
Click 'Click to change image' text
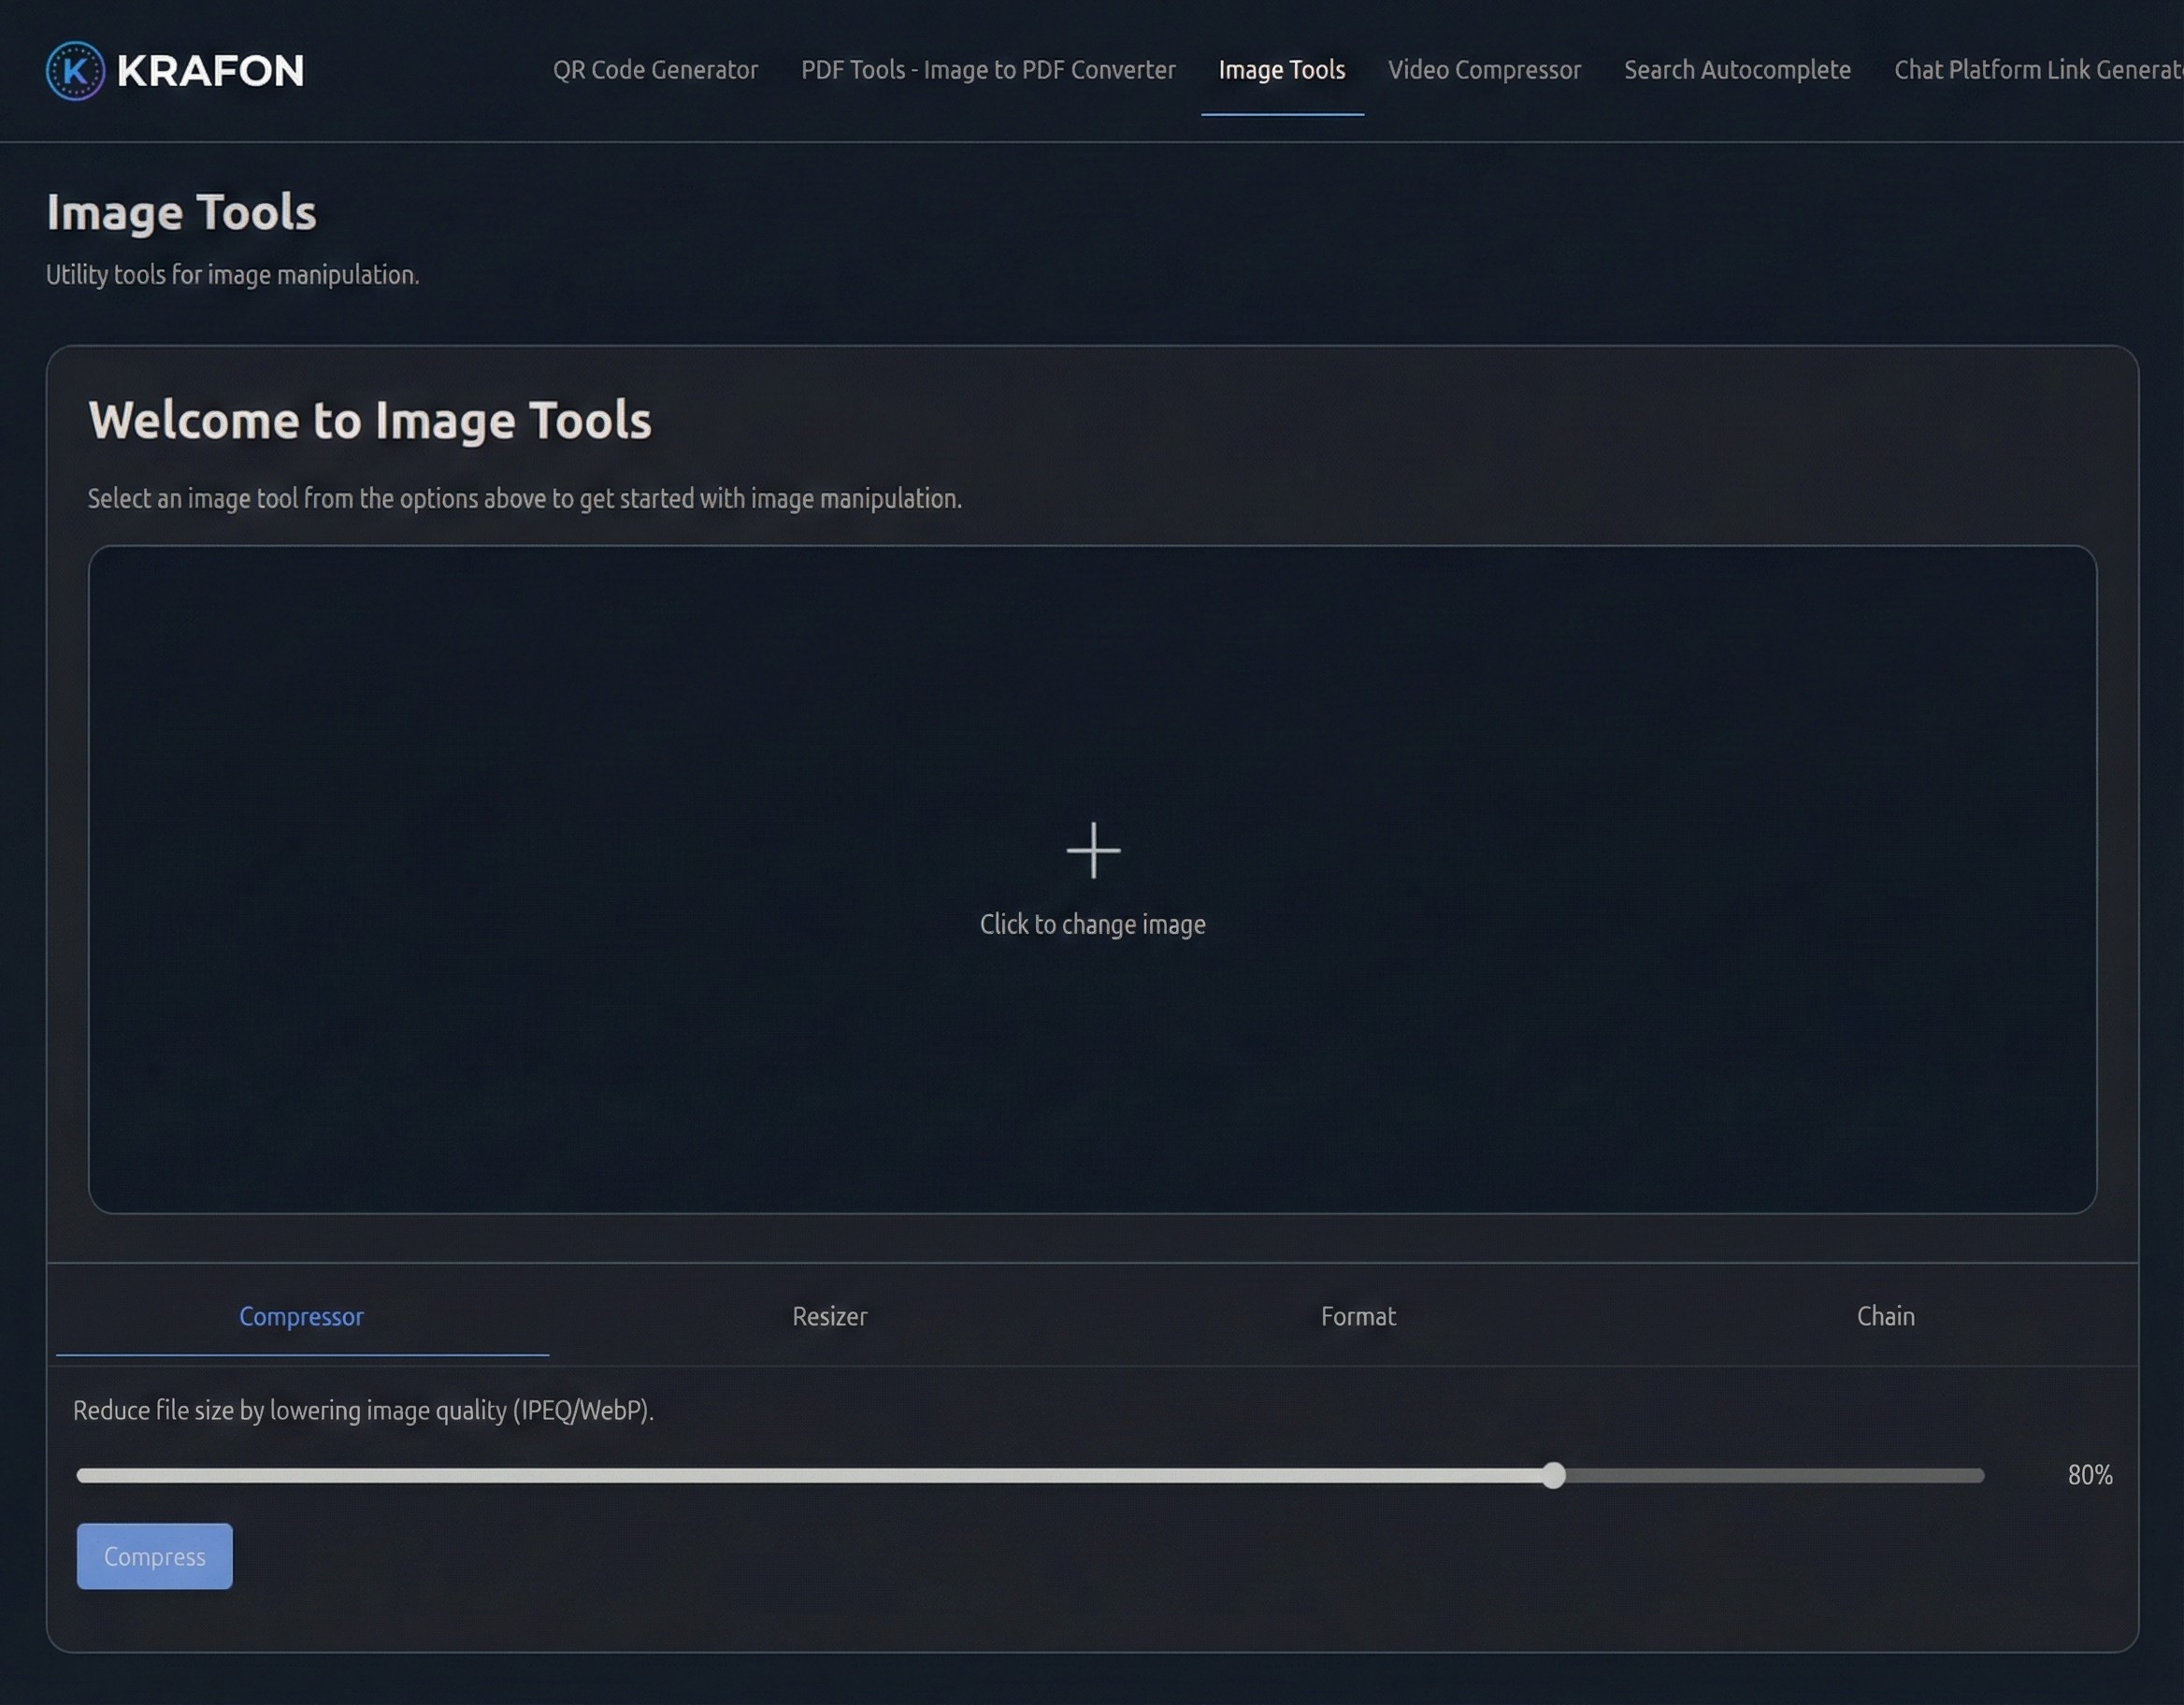tap(1093, 924)
